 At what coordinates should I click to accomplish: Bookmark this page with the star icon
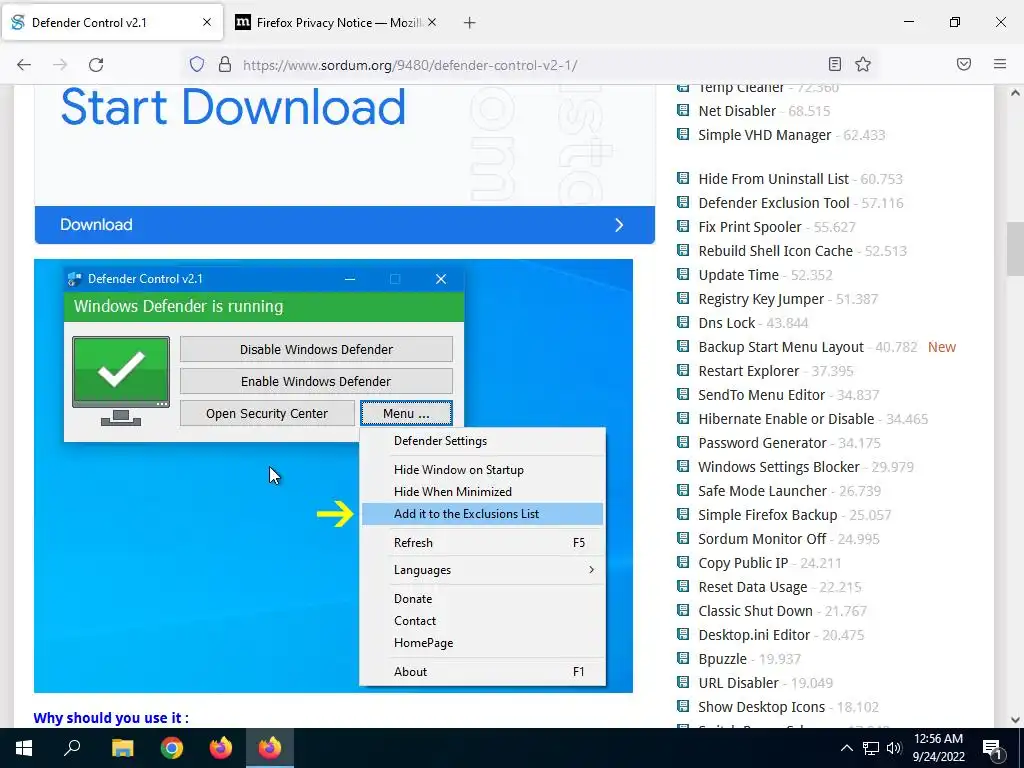tap(863, 64)
